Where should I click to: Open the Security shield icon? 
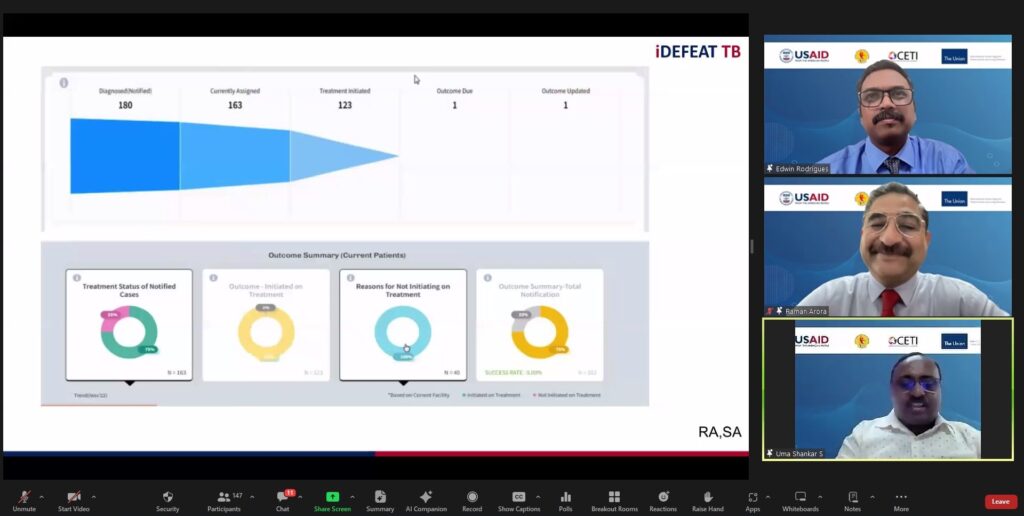point(167,497)
